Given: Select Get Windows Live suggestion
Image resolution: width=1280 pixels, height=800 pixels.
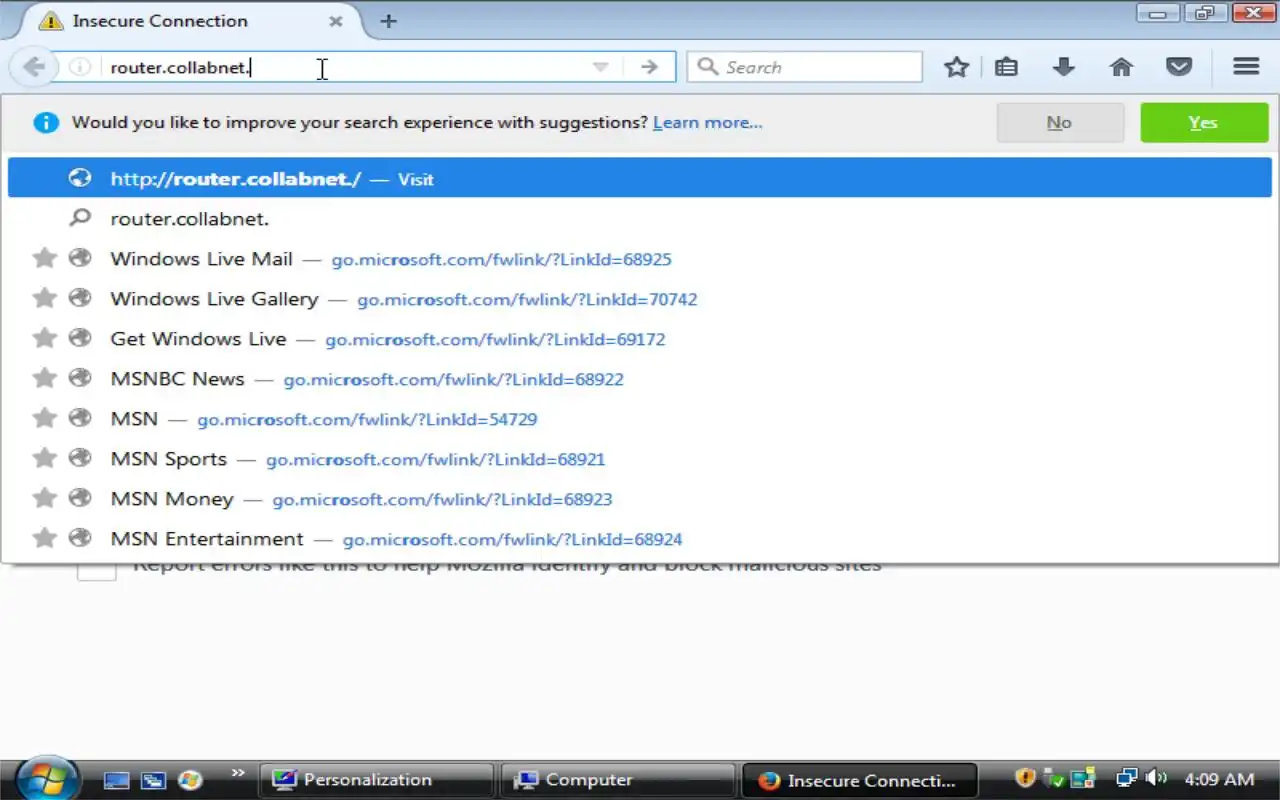Looking at the screenshot, I should [x=640, y=339].
